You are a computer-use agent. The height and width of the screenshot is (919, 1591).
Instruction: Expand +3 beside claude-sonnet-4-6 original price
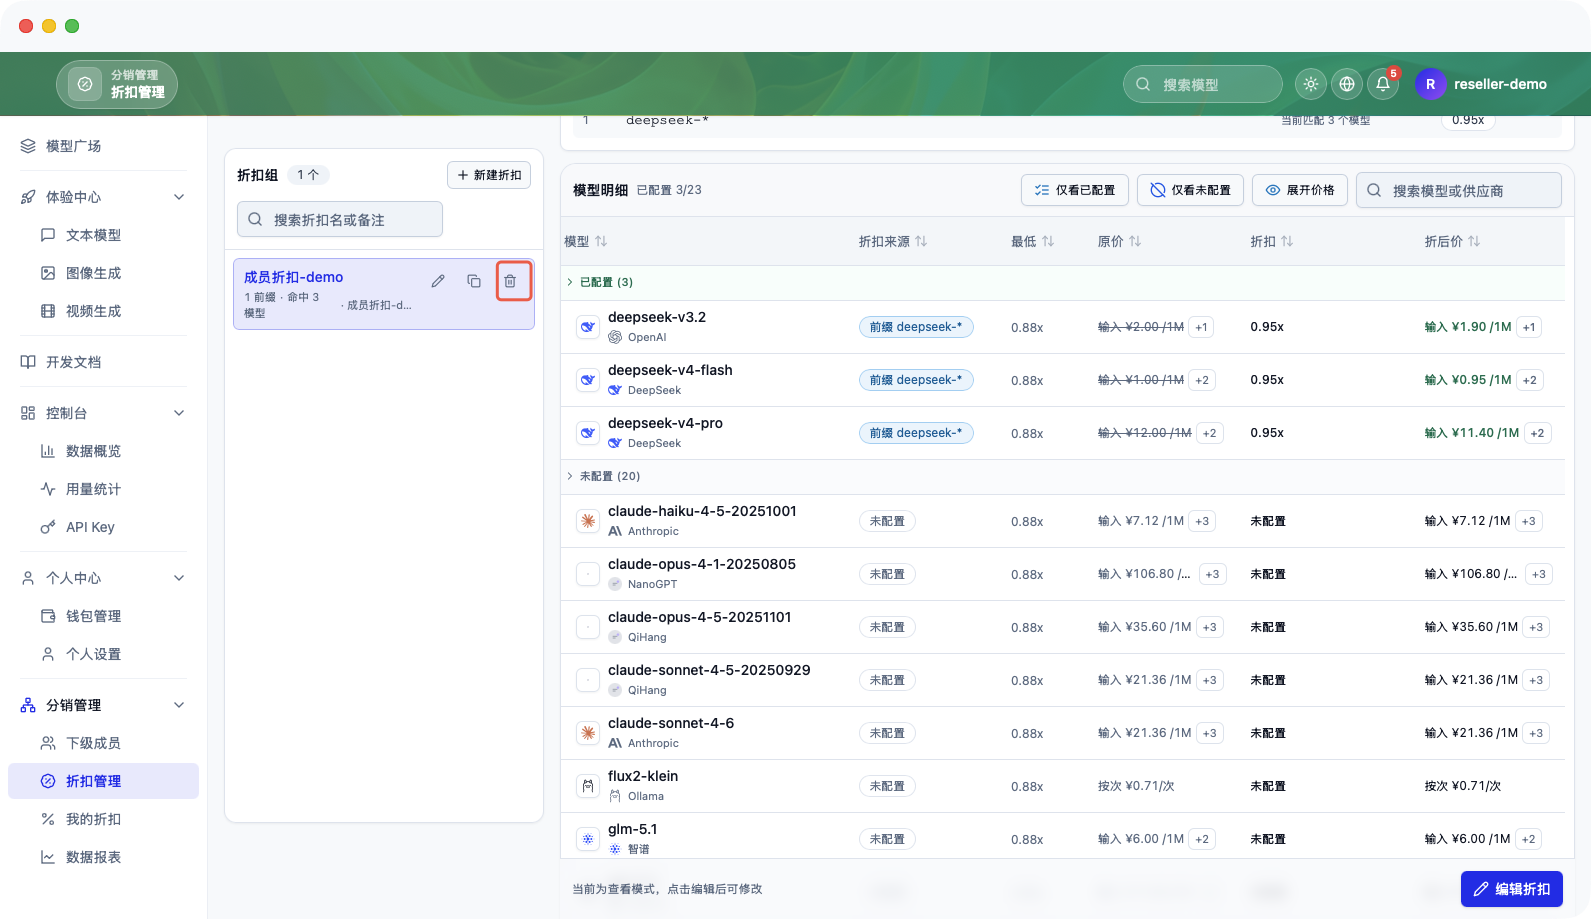[x=1209, y=733]
